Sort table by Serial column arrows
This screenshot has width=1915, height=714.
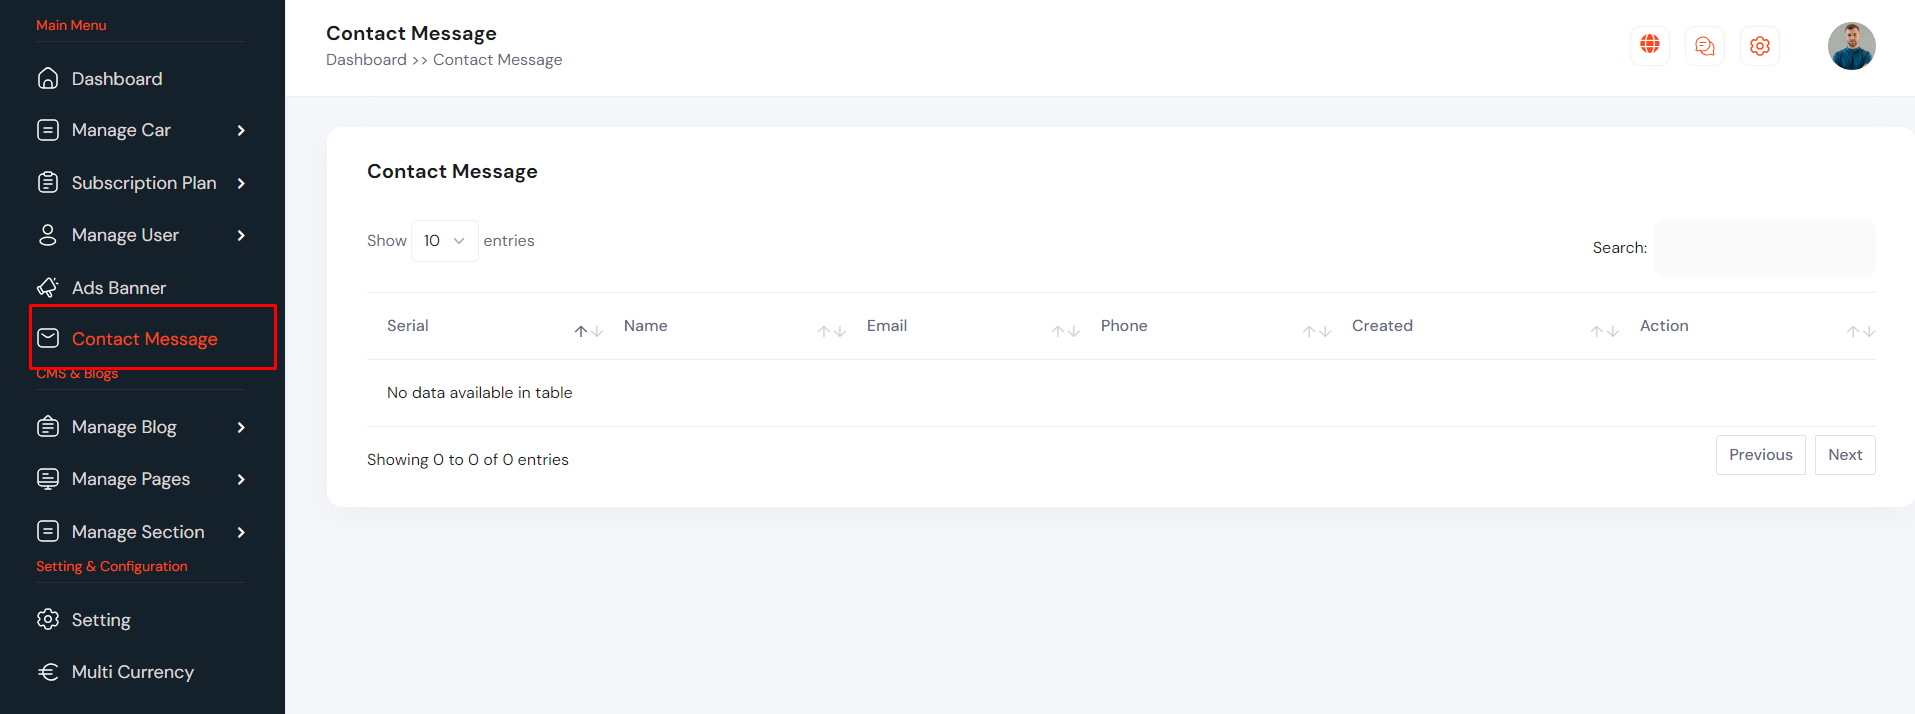point(588,331)
